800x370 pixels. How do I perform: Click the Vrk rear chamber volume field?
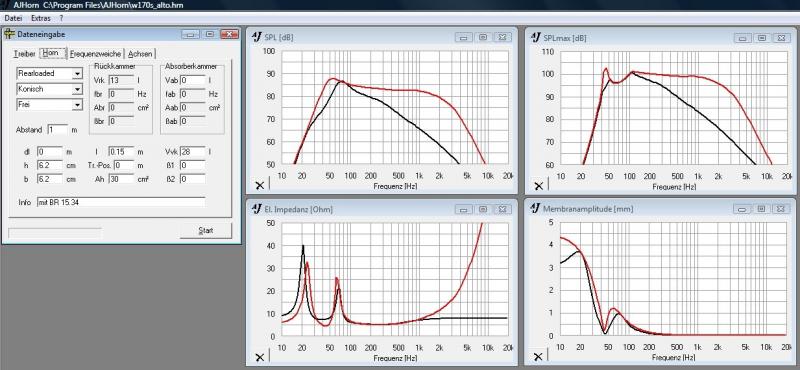[121, 80]
